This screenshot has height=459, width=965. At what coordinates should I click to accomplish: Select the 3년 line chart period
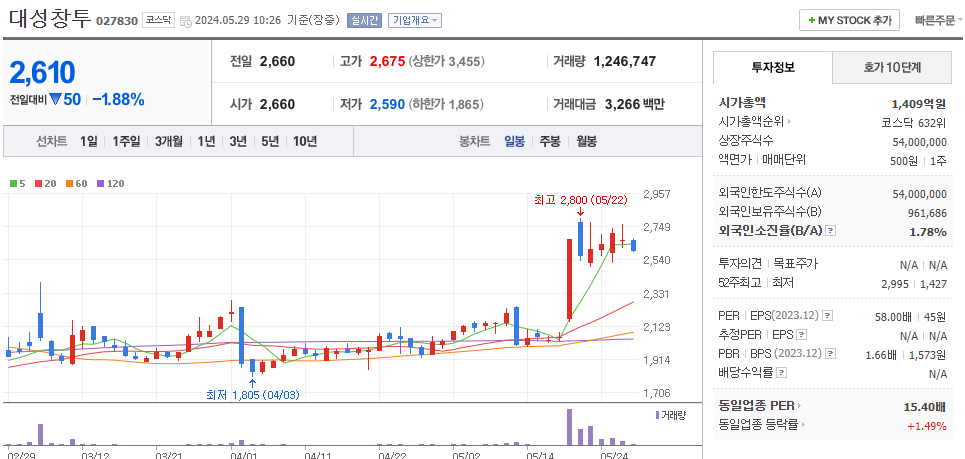coord(238,141)
